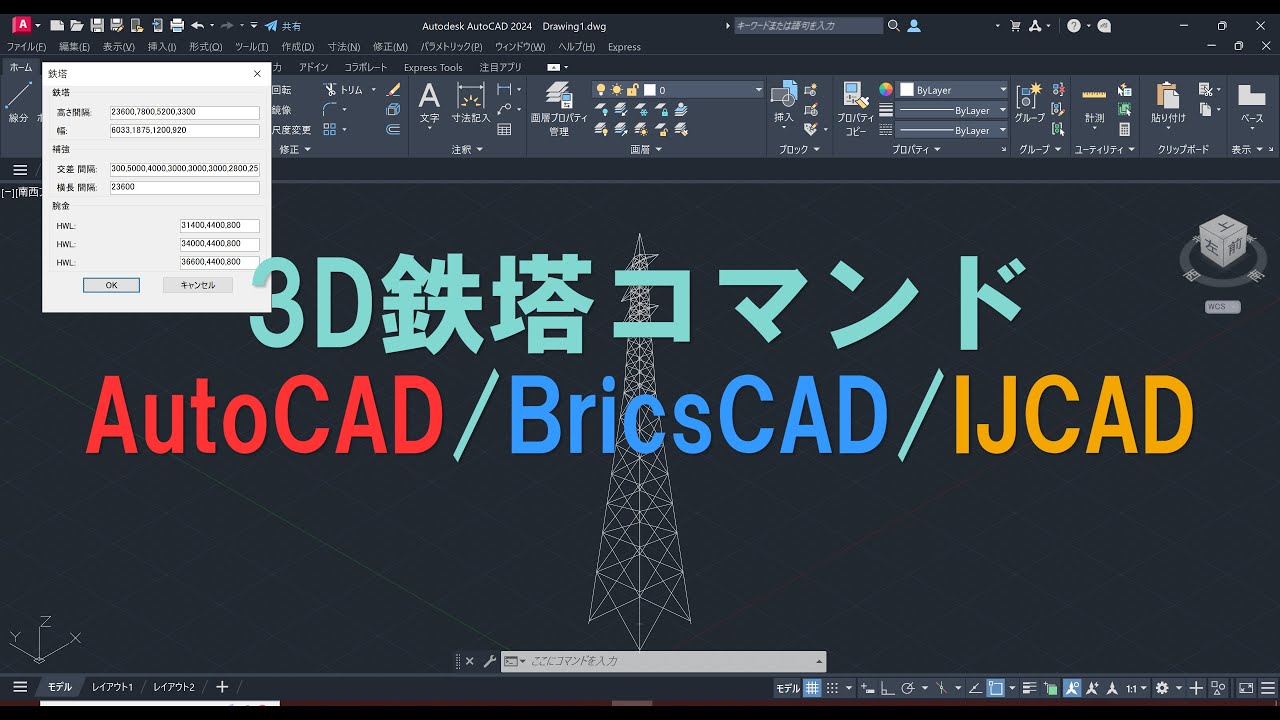1280x720 pixels.
Task: Click the Base view (ベース) icon
Action: (1252, 103)
